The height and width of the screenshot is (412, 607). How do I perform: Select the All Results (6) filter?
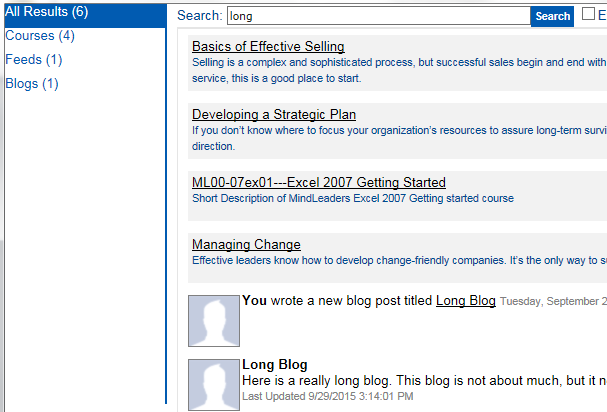pyautogui.click(x=47, y=11)
